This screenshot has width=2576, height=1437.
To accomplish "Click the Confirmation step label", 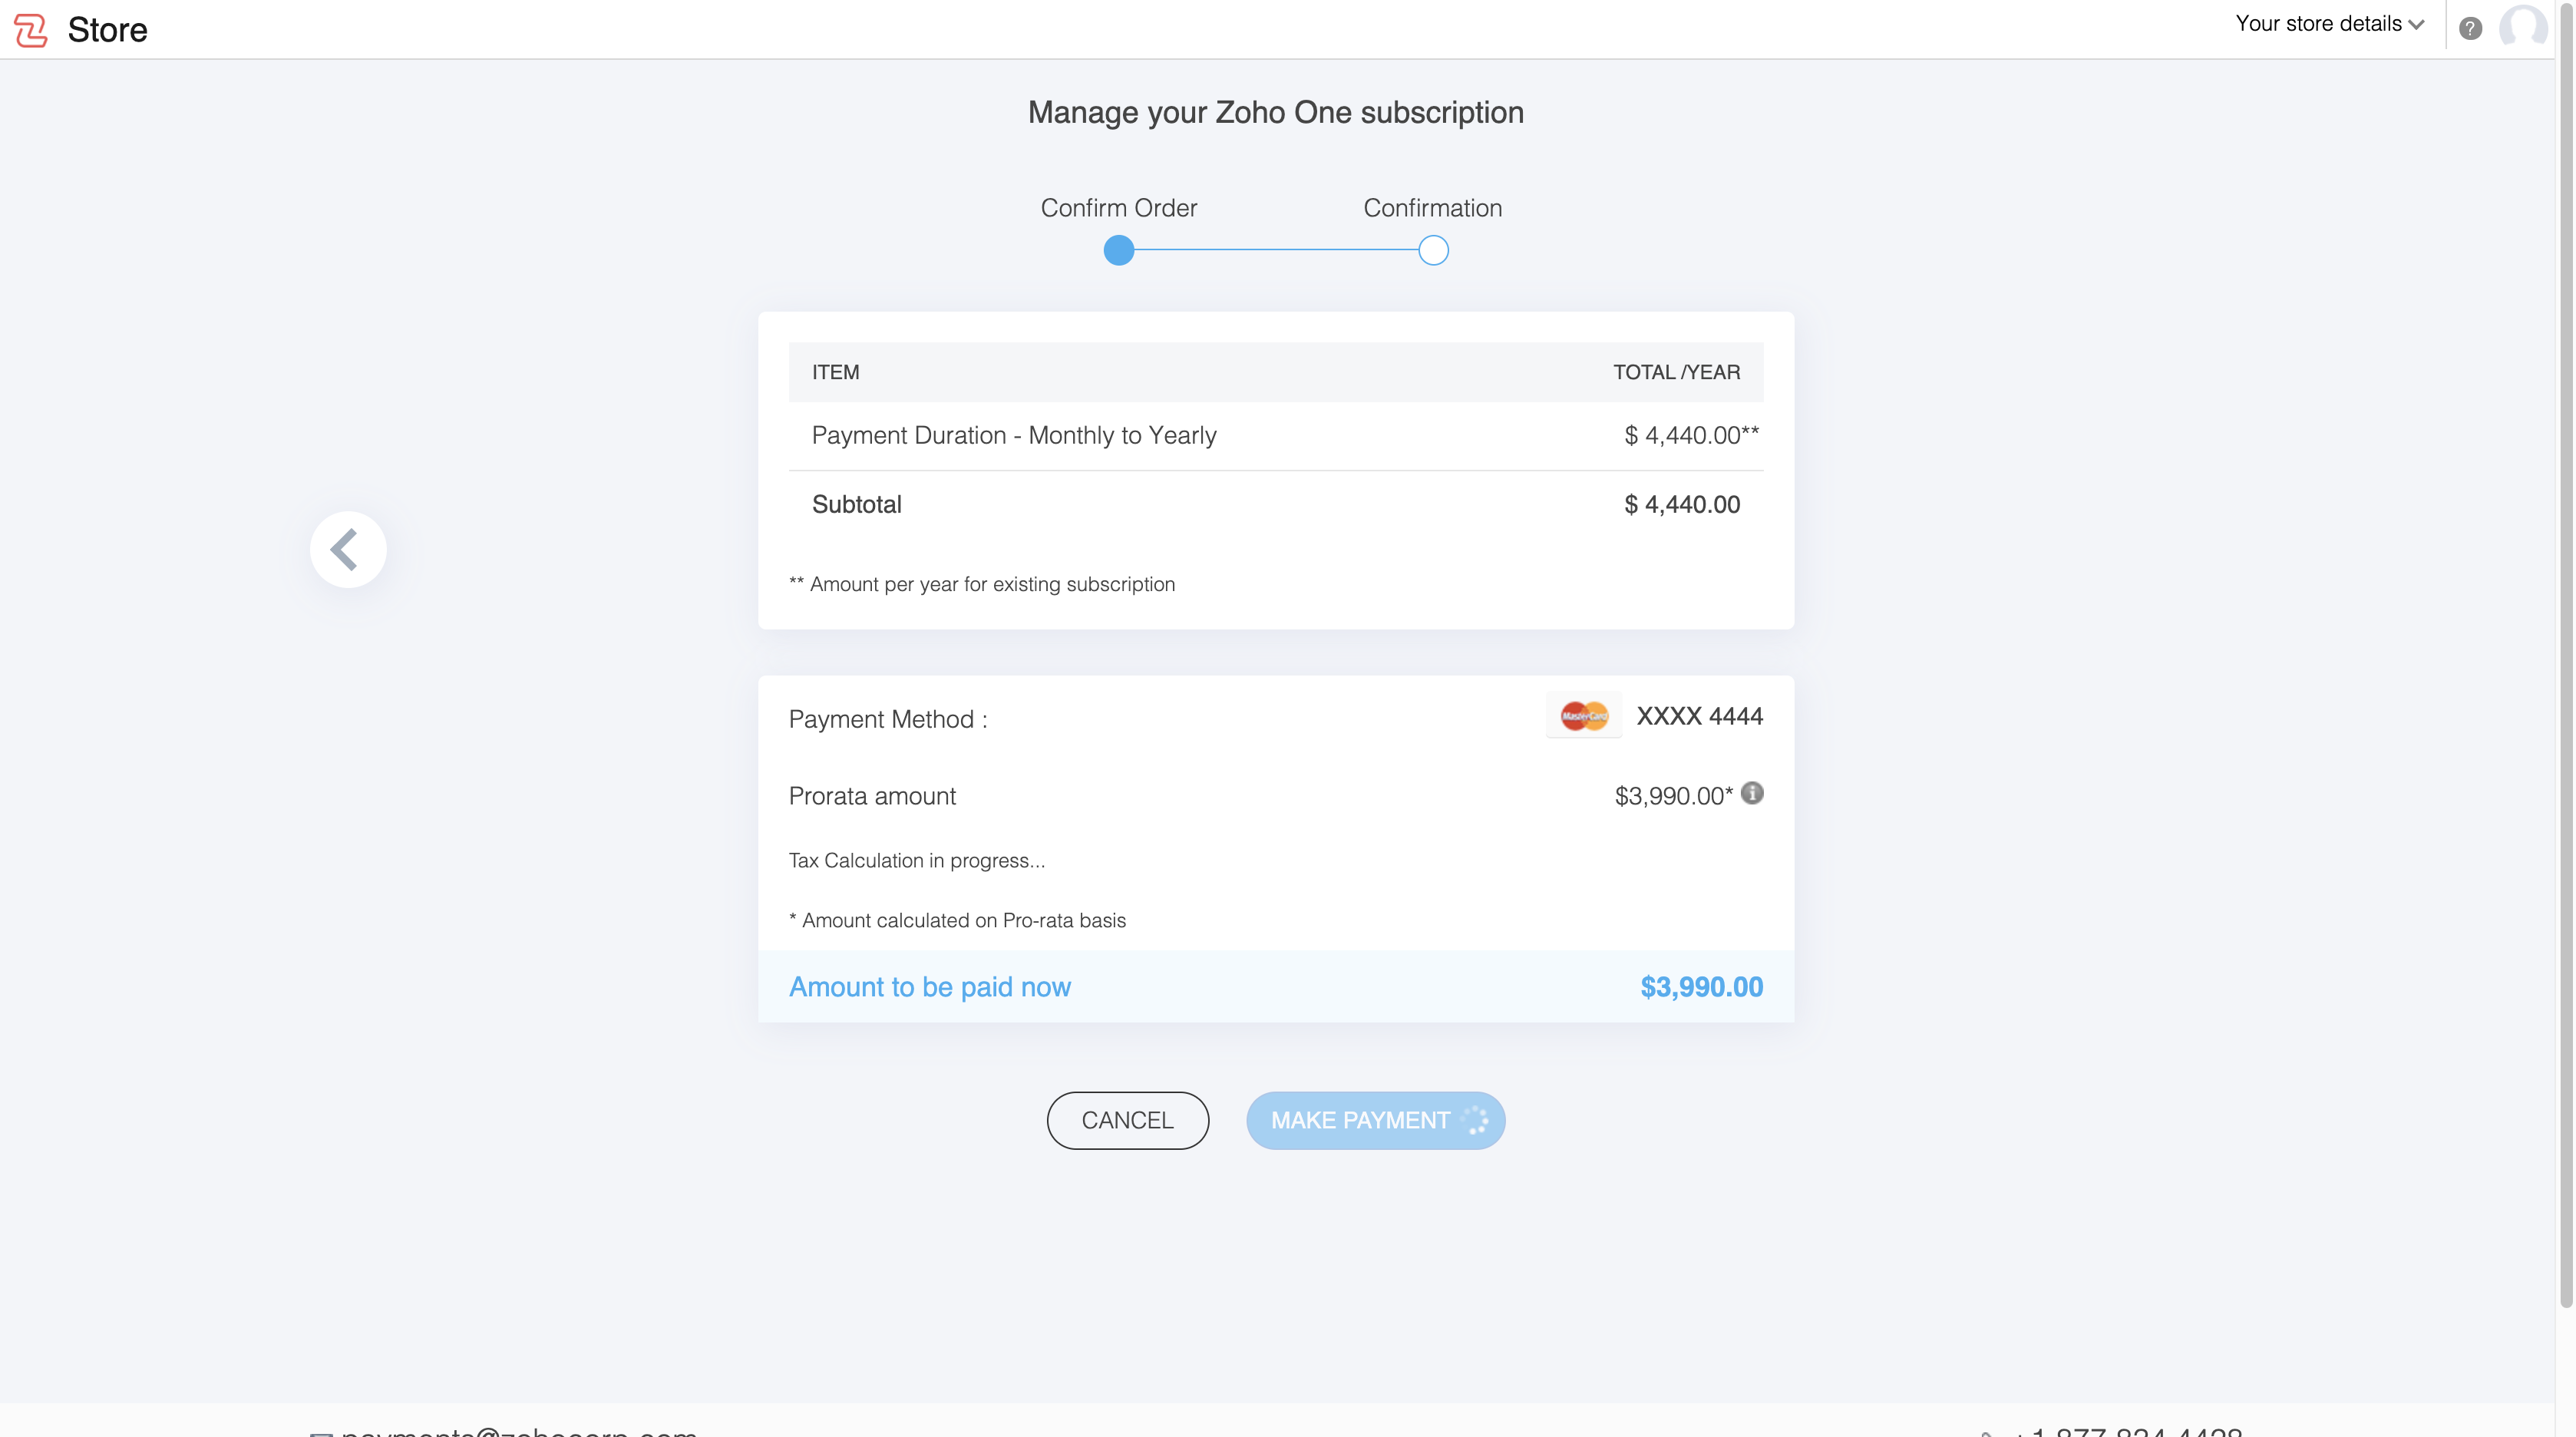I will (1432, 208).
